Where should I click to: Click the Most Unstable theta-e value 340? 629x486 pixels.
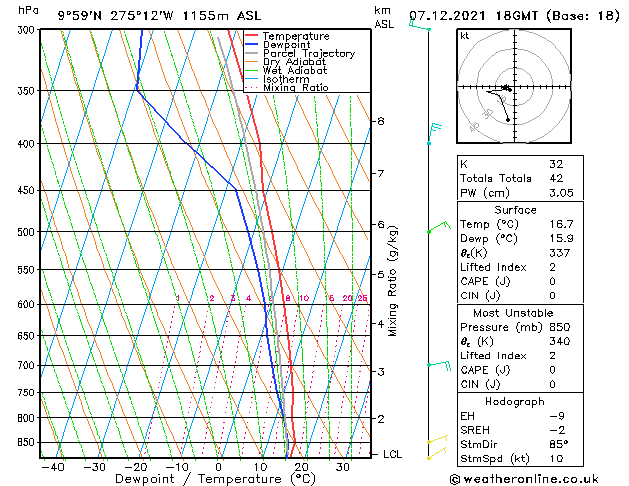coord(560,341)
